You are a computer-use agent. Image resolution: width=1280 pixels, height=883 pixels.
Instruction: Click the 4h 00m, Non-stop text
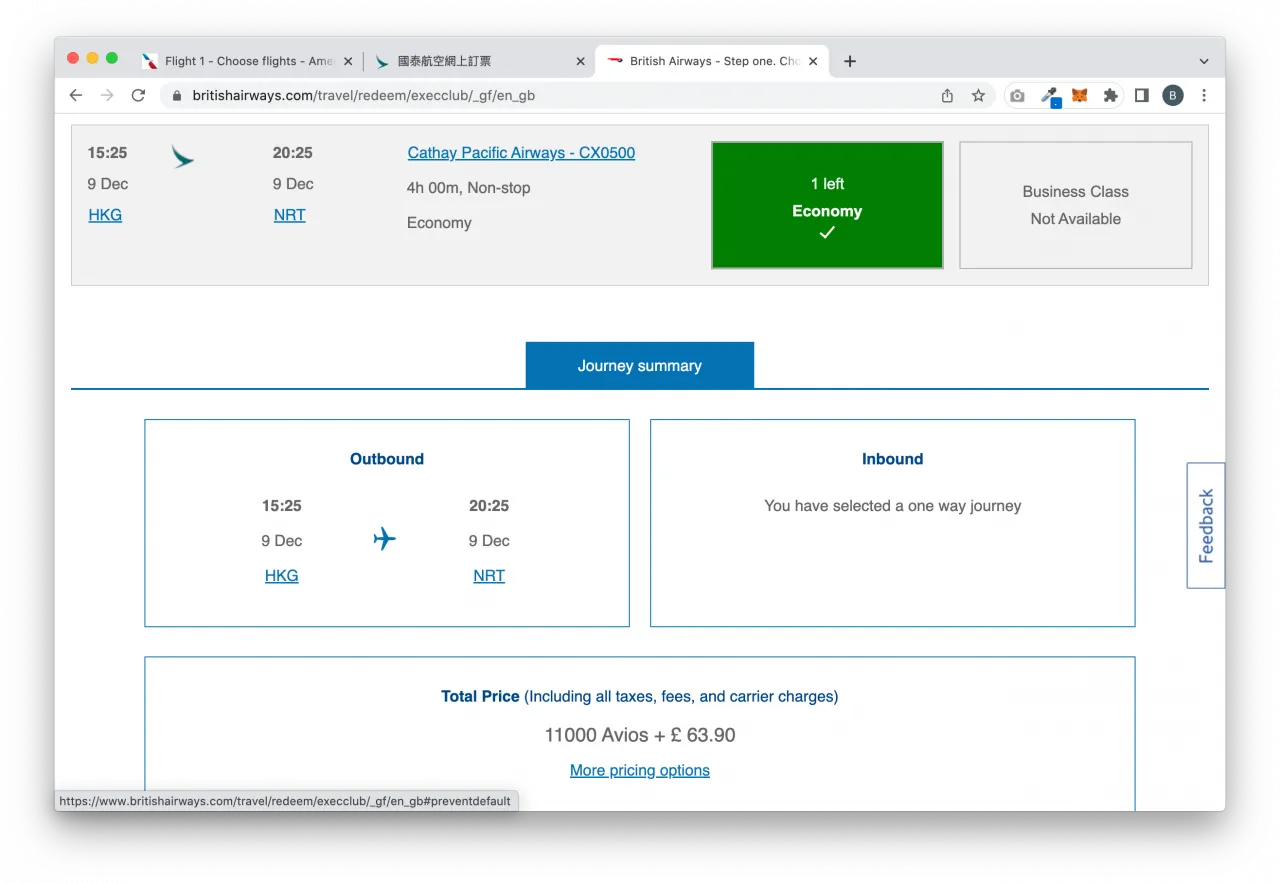469,188
